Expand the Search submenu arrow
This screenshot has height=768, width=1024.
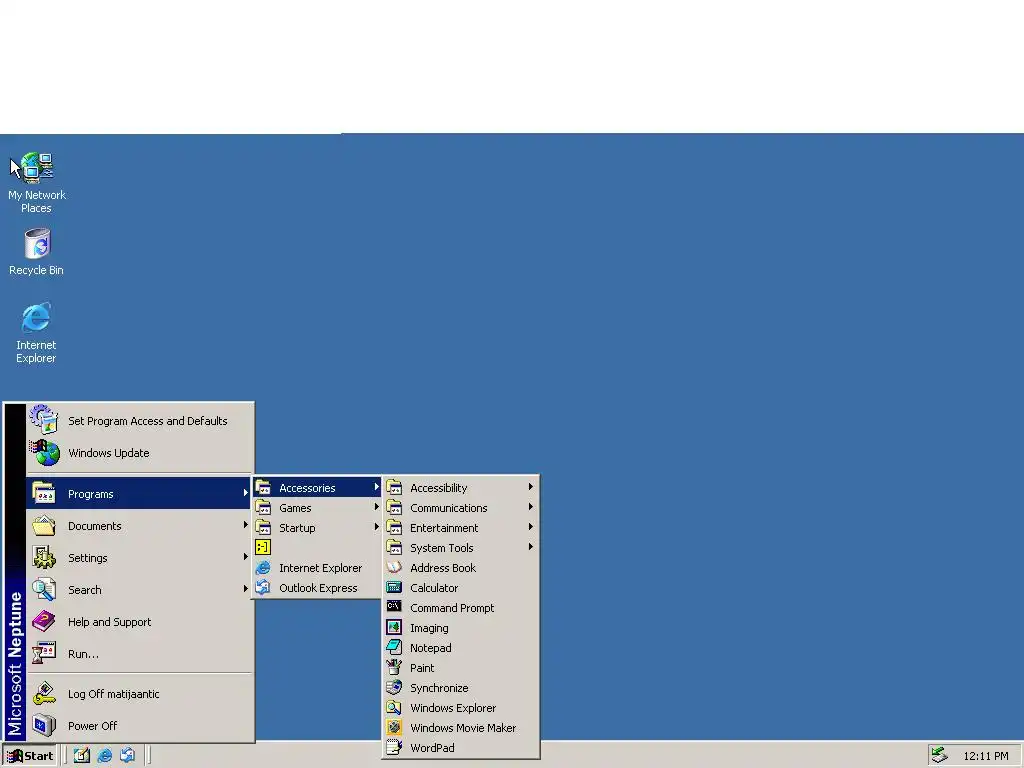246,589
